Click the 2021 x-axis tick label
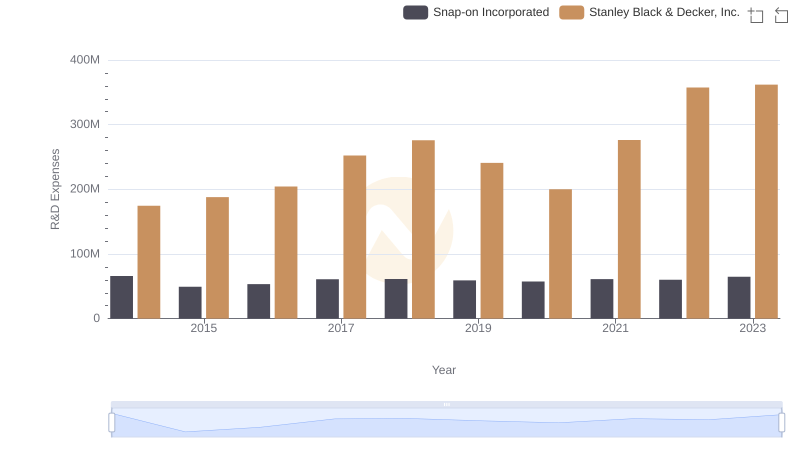The width and height of the screenshot is (800, 461). pos(615,328)
